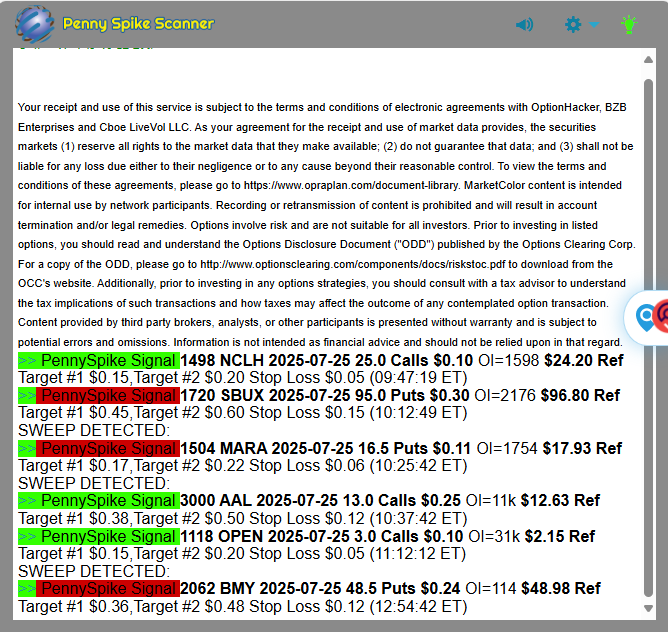Click the targets line timestamped 10:37:42 ET

pos(242,519)
